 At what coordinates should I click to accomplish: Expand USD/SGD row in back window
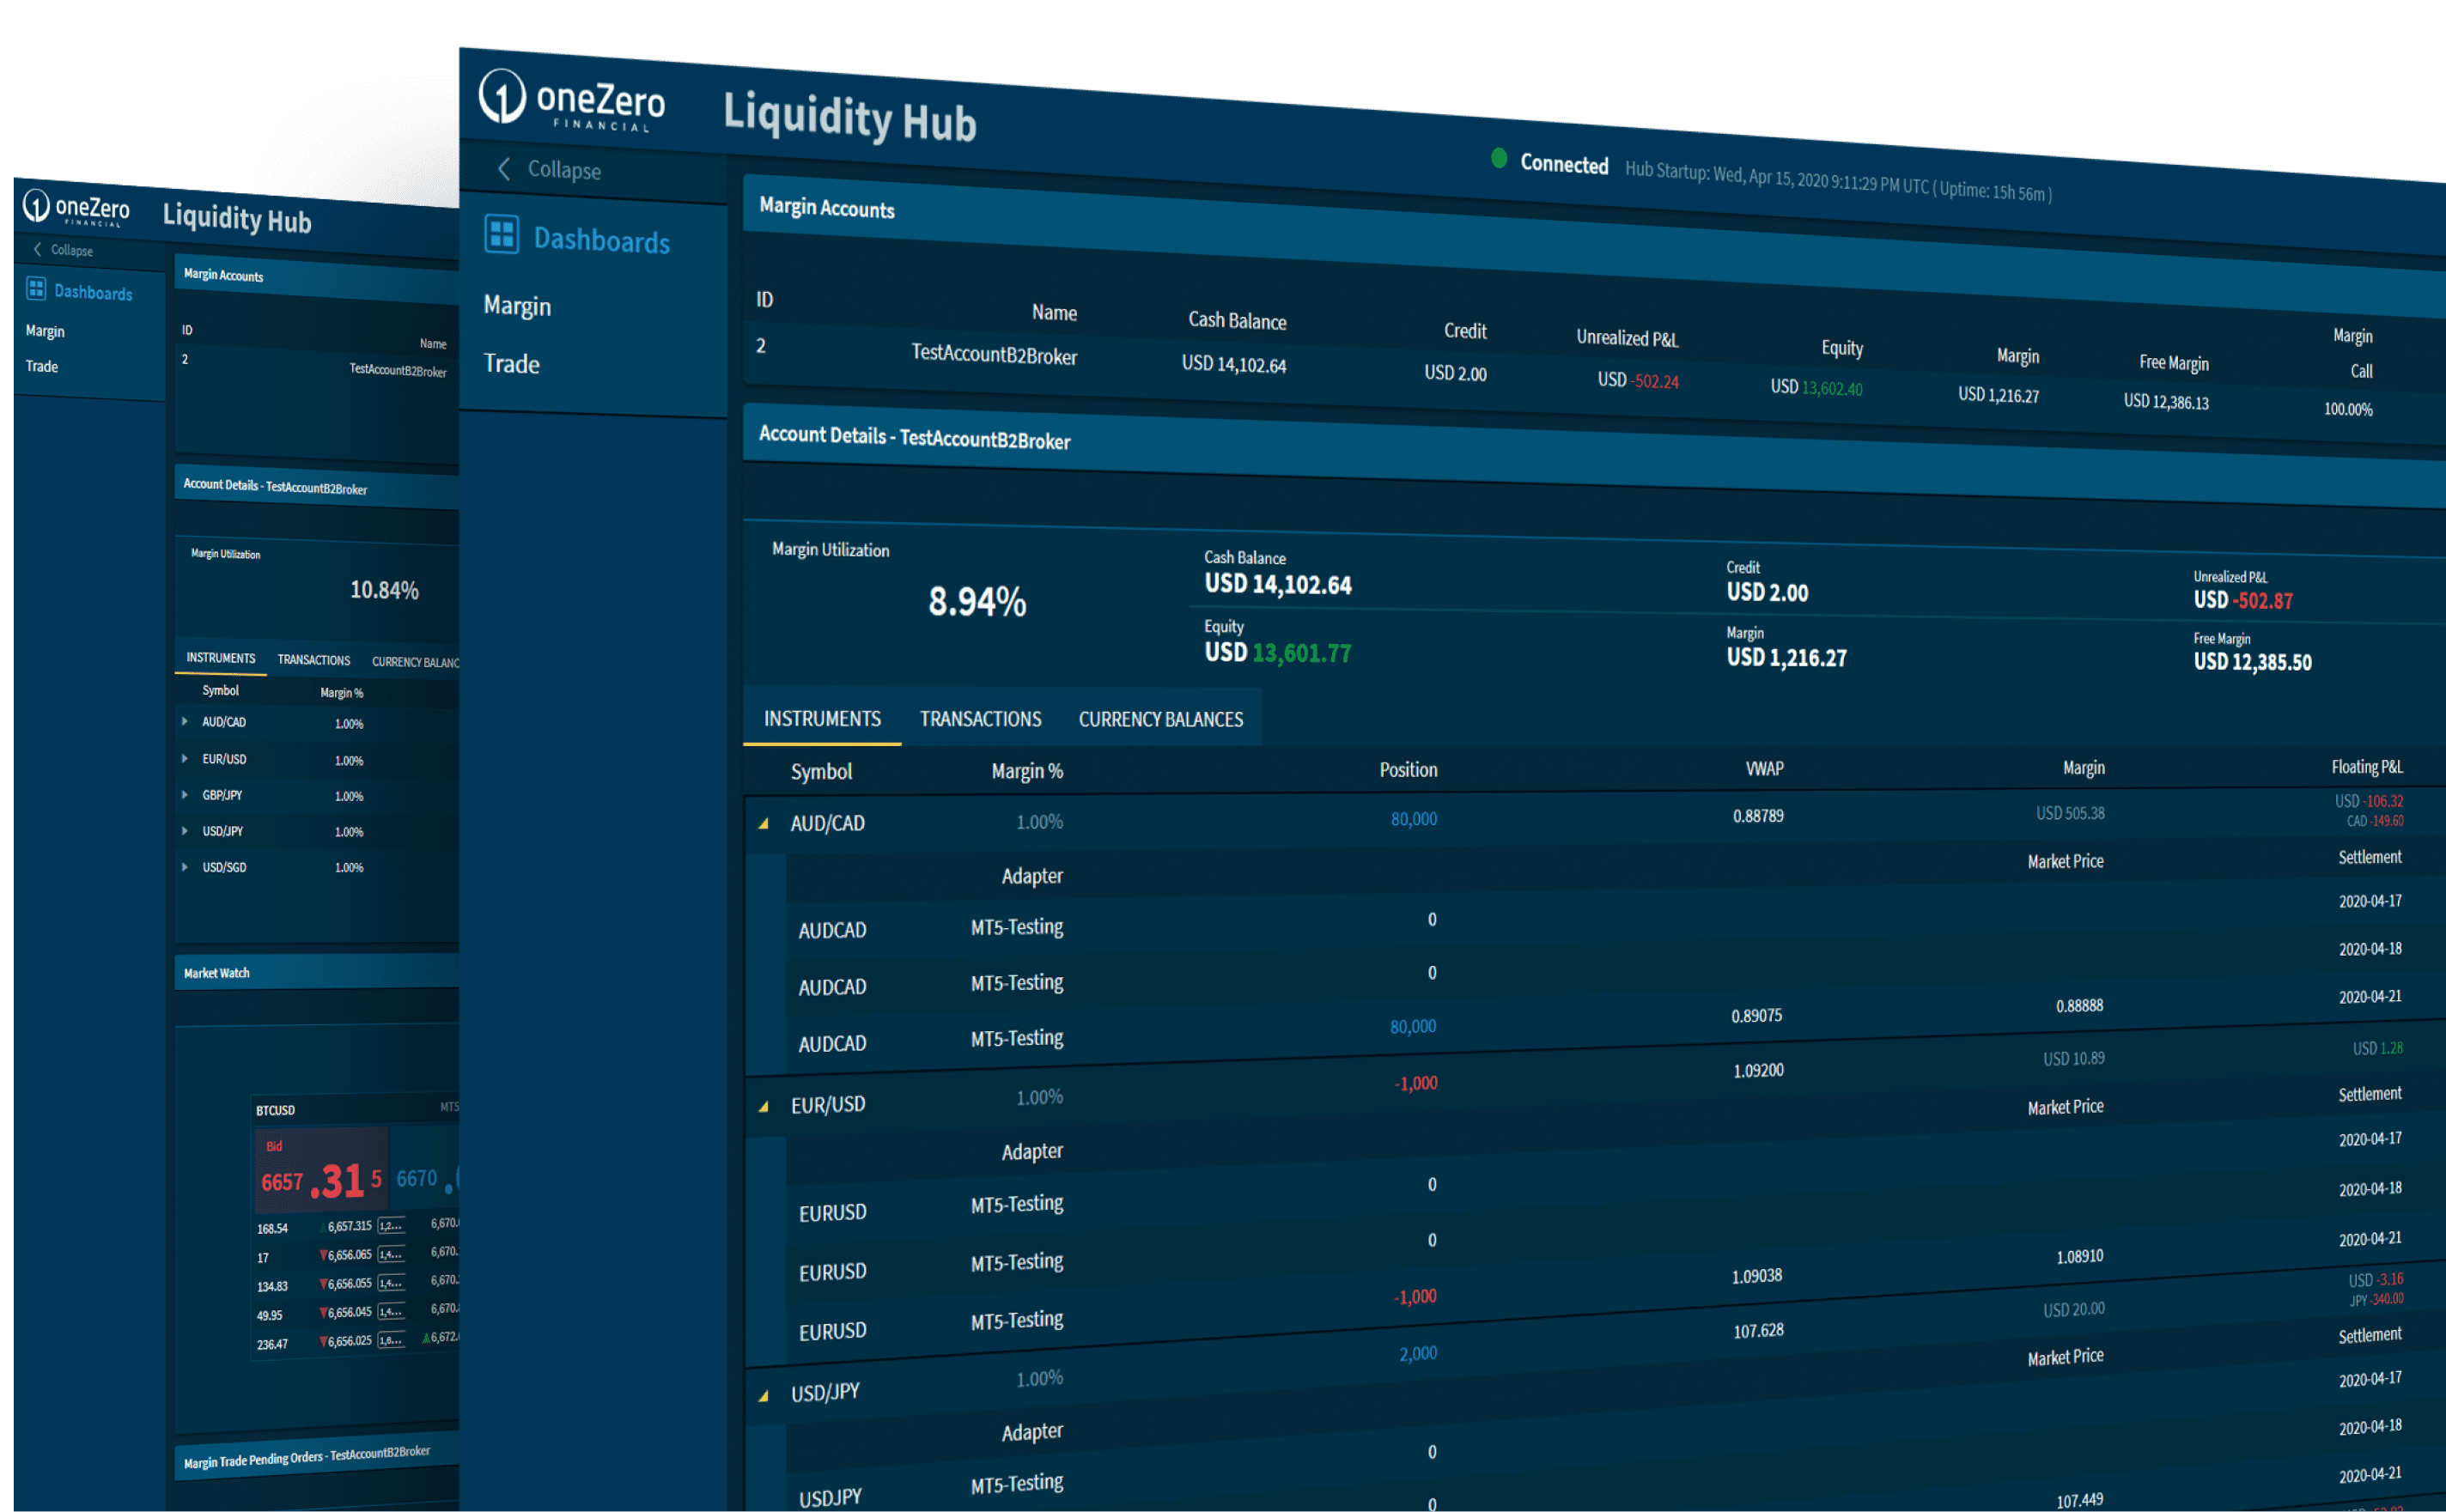[185, 866]
